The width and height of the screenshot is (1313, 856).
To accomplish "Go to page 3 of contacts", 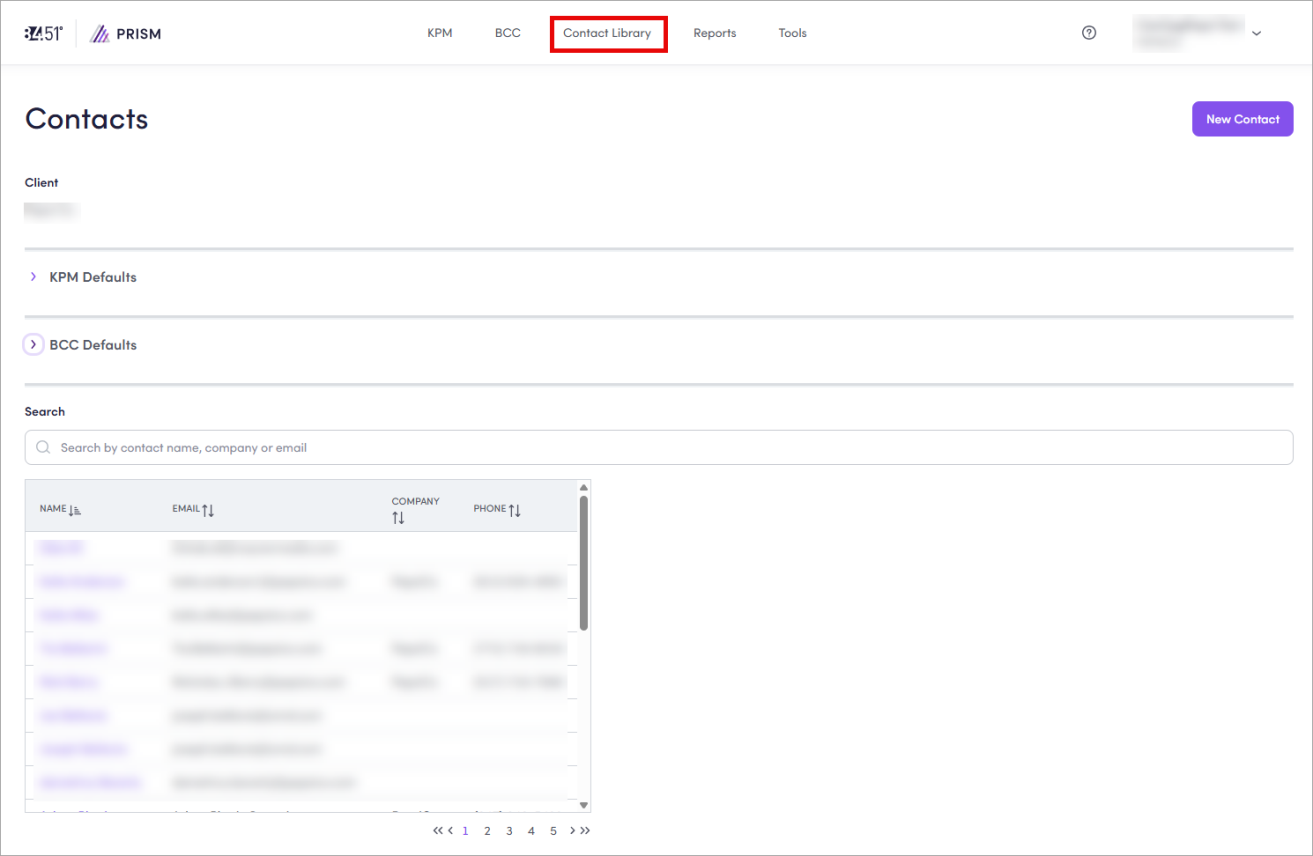I will point(509,831).
